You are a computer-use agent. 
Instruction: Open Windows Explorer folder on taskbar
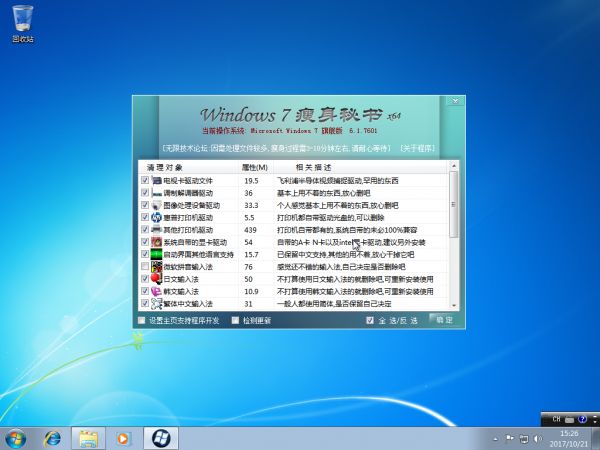(88, 439)
